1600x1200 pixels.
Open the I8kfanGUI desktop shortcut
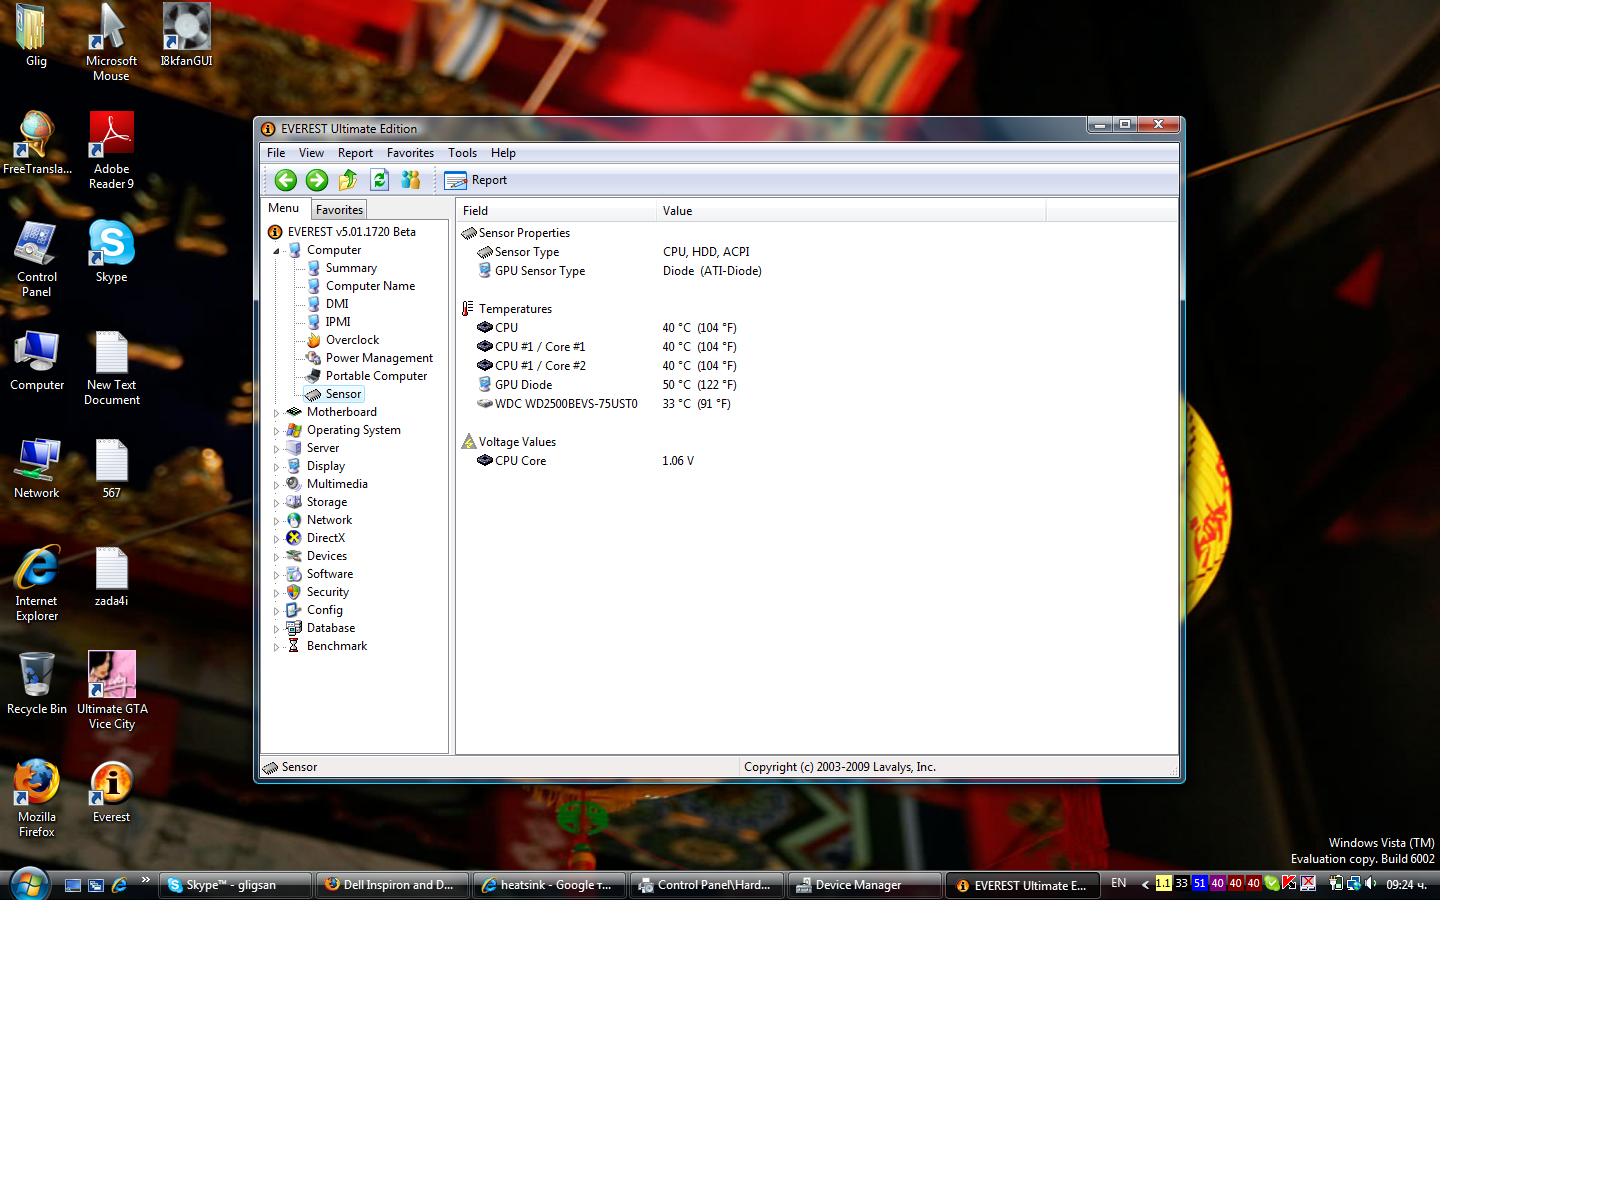point(187,36)
